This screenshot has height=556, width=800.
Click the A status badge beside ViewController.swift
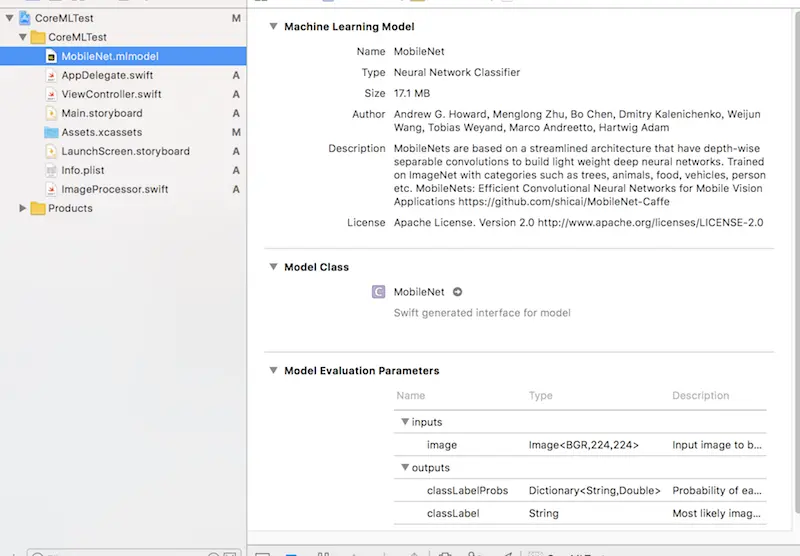click(236, 94)
